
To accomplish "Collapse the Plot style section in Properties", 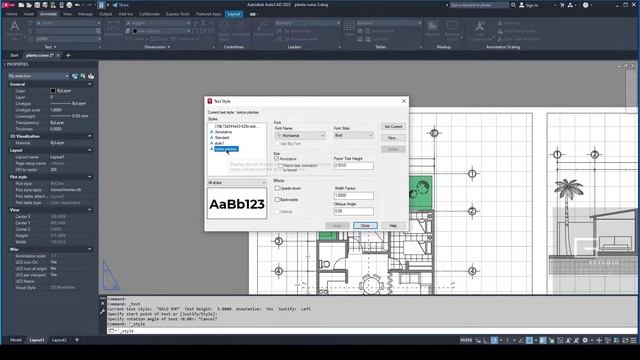I will 90,177.
